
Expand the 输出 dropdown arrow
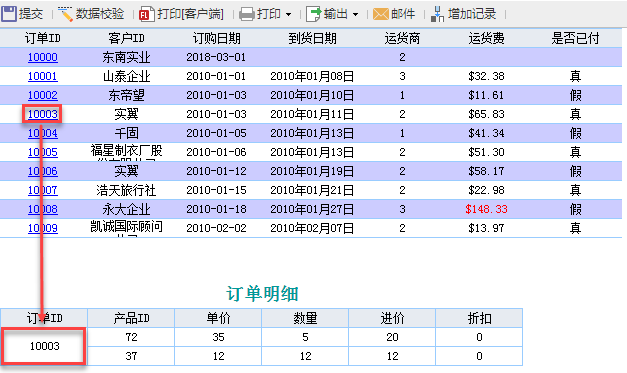pyautogui.click(x=355, y=15)
